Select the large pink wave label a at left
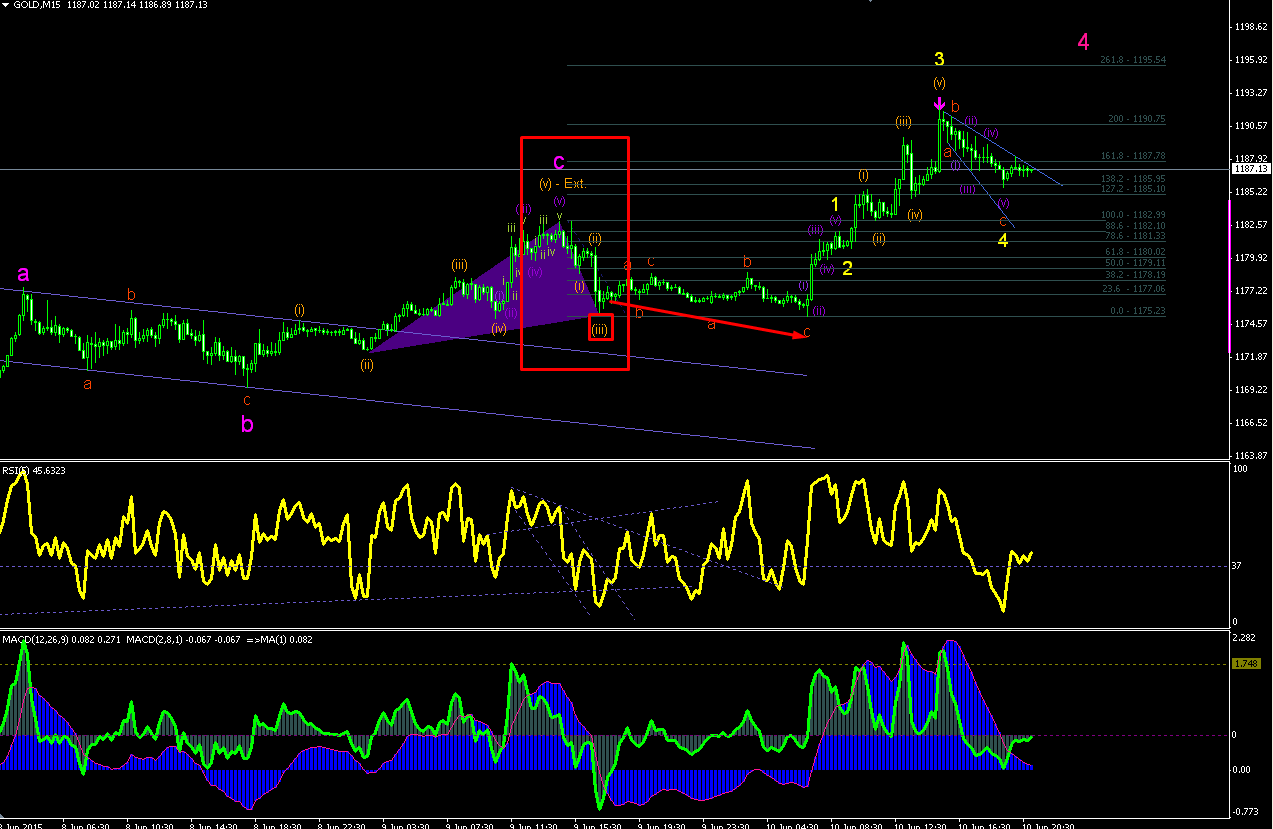The height and width of the screenshot is (829, 1273). [x=23, y=274]
